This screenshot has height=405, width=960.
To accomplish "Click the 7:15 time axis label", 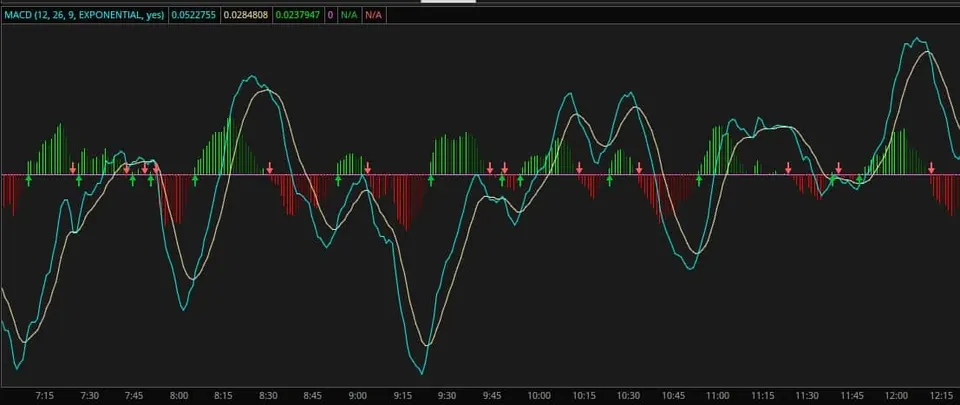I will click(45, 395).
